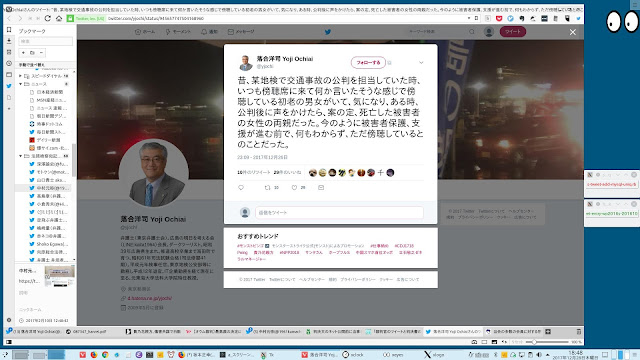Screen dimensions: 640x360
Task: Click the reply icon under the tweet
Action: tap(241, 188)
